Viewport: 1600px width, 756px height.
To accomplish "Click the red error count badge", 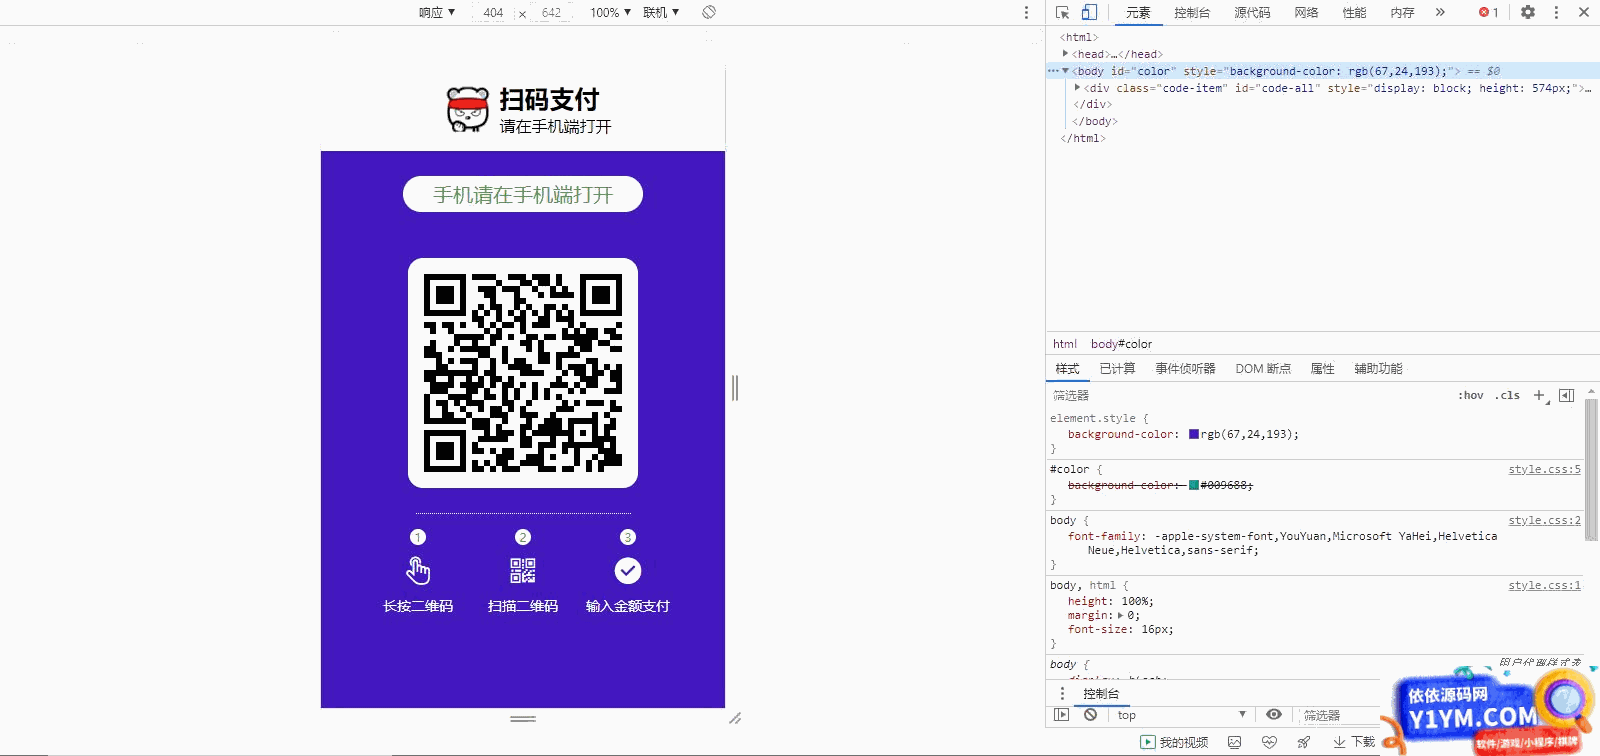I will pyautogui.click(x=1489, y=12).
